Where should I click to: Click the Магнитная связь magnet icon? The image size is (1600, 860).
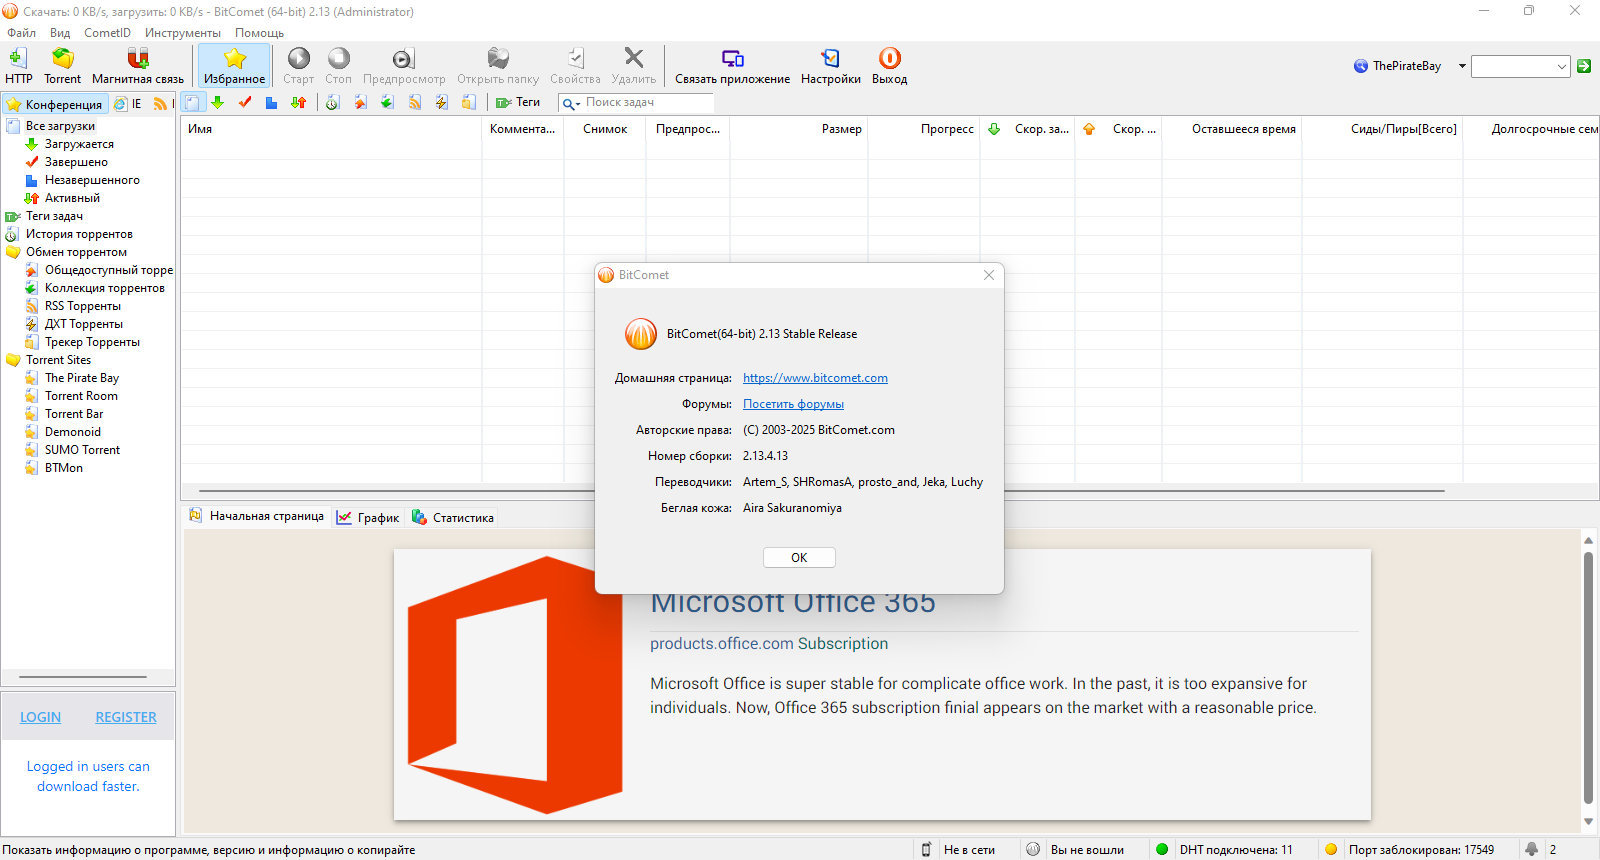(x=138, y=59)
